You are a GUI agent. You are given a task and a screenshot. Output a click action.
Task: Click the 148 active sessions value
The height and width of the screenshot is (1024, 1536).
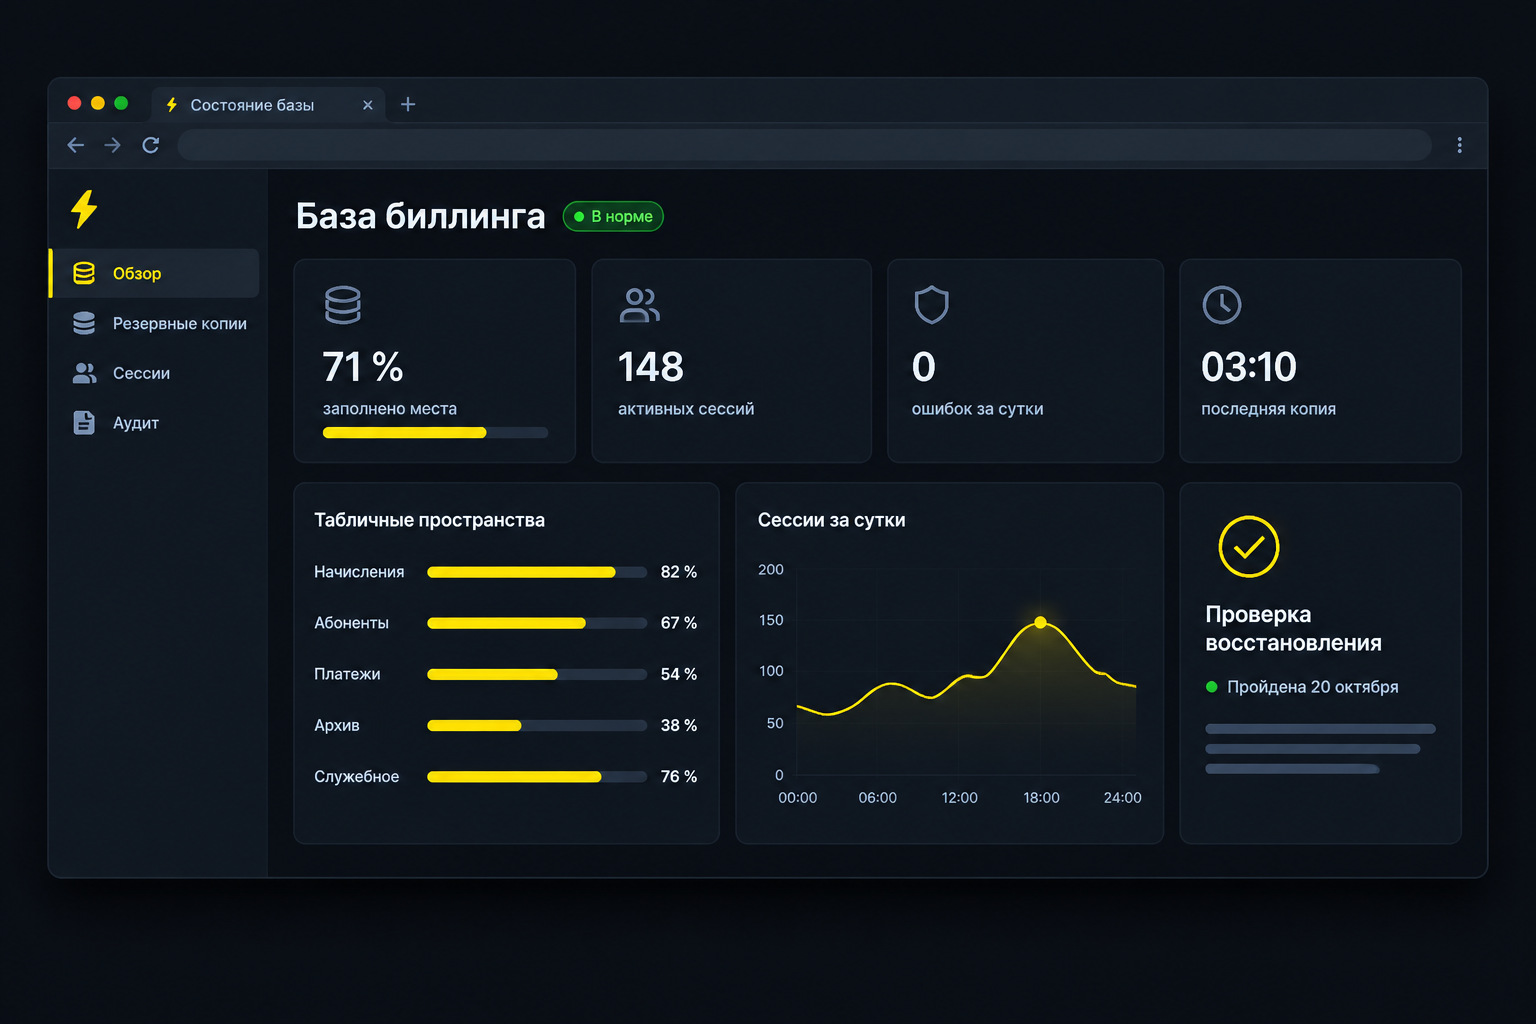[x=651, y=367]
